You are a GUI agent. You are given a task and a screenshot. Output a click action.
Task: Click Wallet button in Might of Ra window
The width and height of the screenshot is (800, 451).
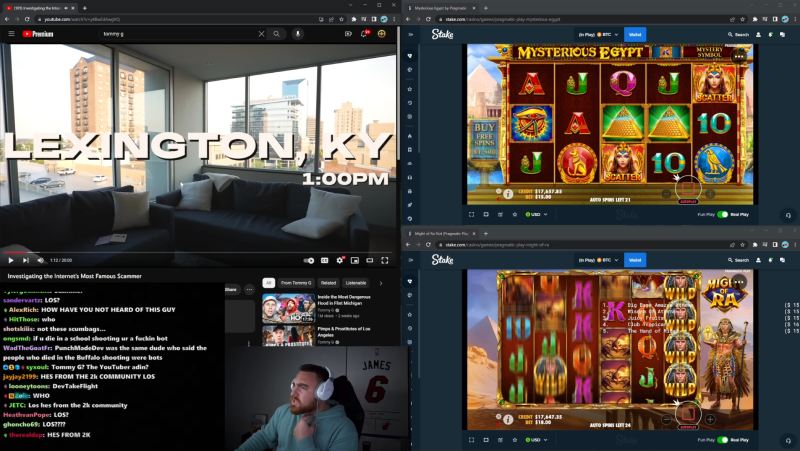635,260
